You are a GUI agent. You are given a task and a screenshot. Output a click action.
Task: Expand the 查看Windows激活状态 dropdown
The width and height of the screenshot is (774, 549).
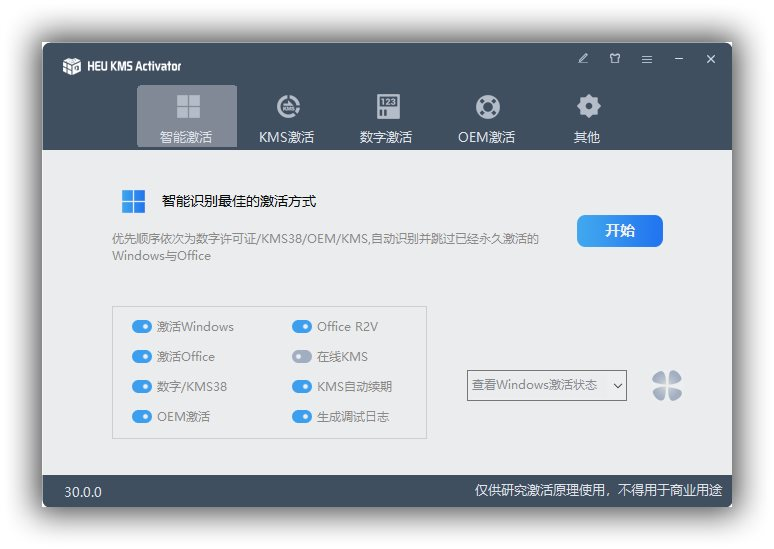pyautogui.click(x=547, y=385)
